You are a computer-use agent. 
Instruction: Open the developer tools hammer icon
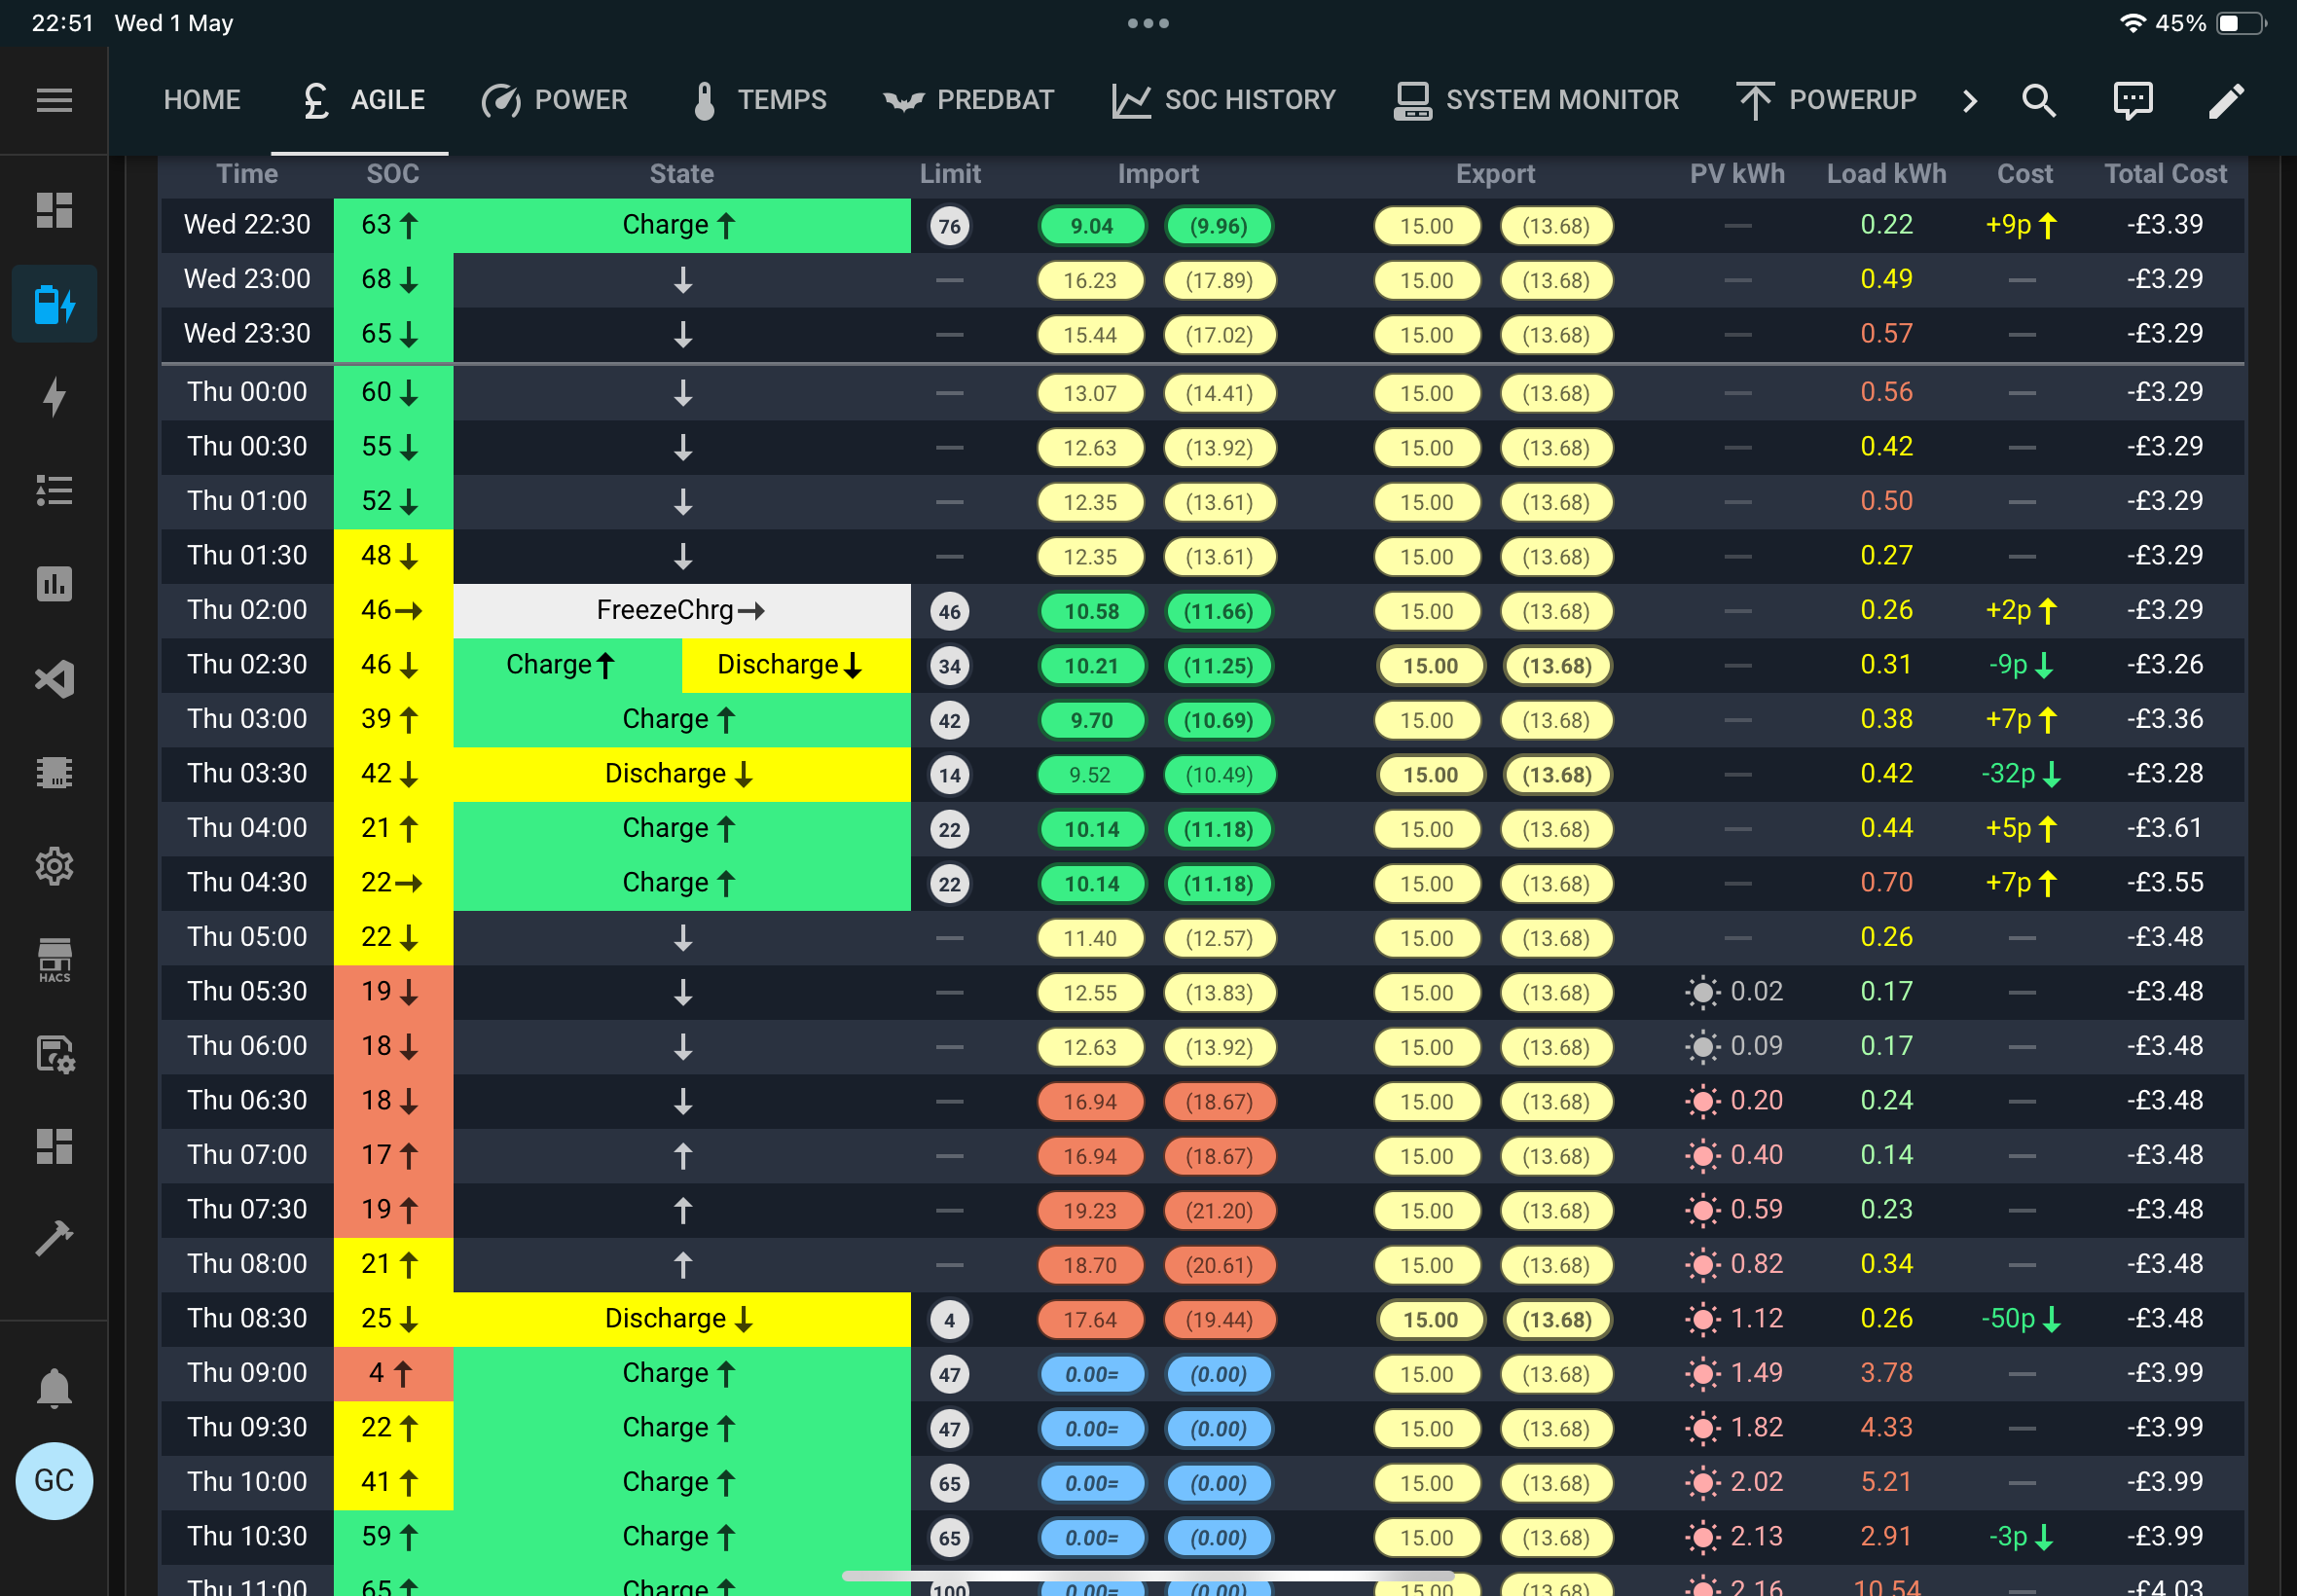54,1238
